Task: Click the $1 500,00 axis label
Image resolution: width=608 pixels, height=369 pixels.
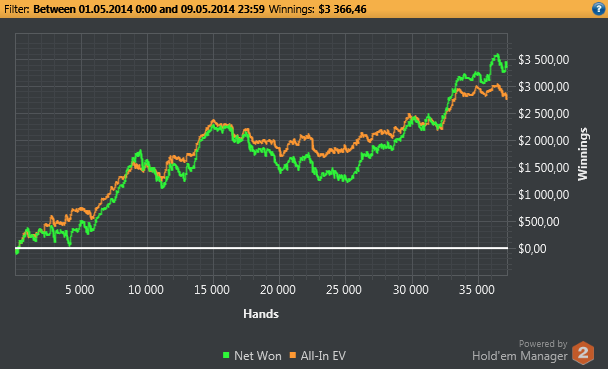Action: click(x=544, y=168)
